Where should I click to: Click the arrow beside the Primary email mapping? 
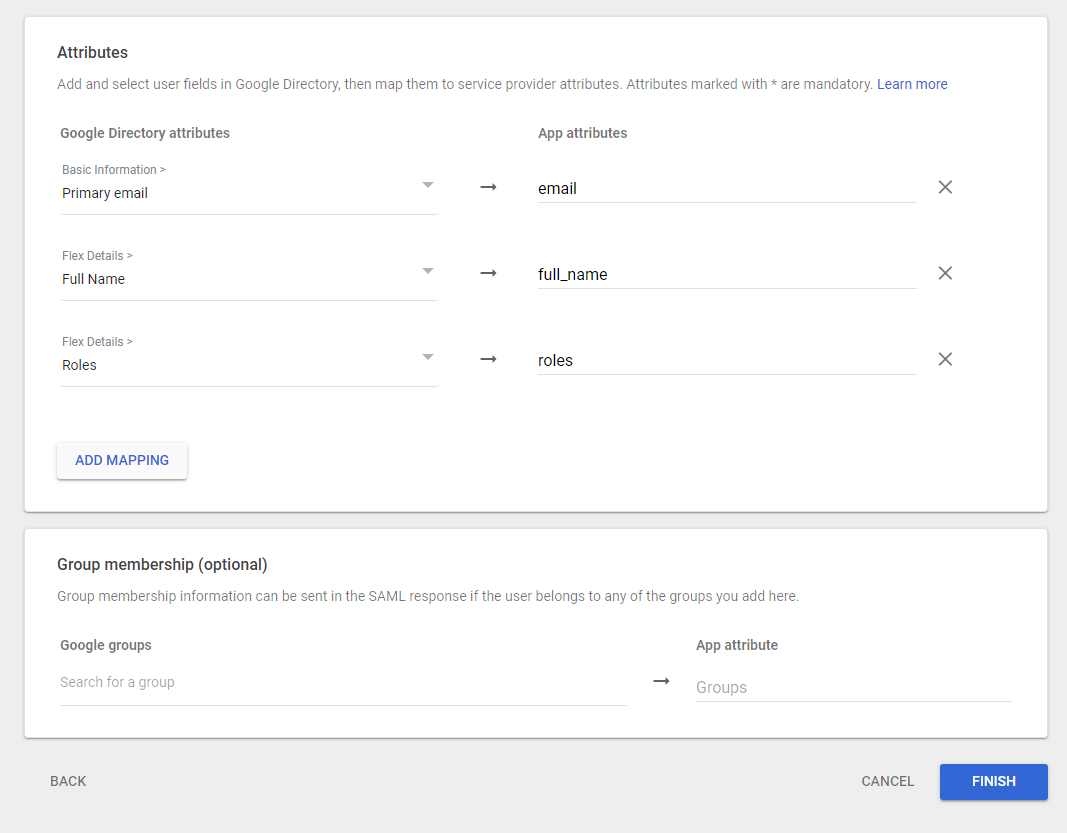(x=488, y=187)
